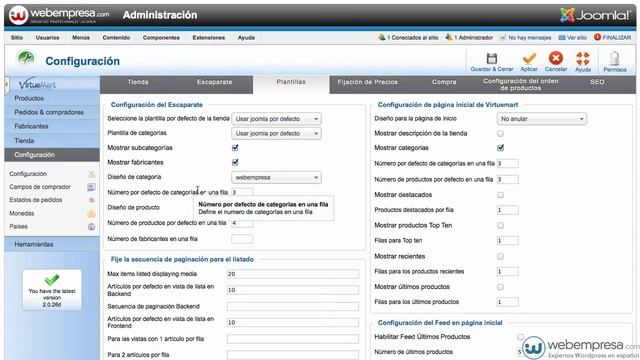Click the Guardar & Cerrar save icon
The width and height of the screenshot is (640, 360).
coord(491,58)
